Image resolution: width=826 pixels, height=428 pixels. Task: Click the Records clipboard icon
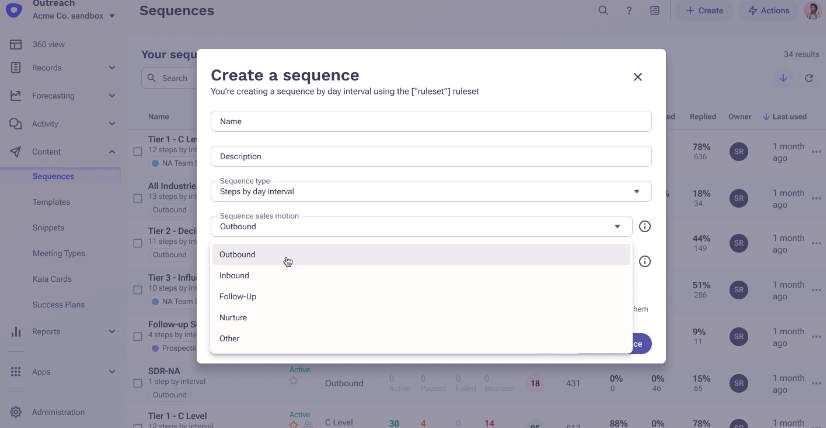coord(16,67)
